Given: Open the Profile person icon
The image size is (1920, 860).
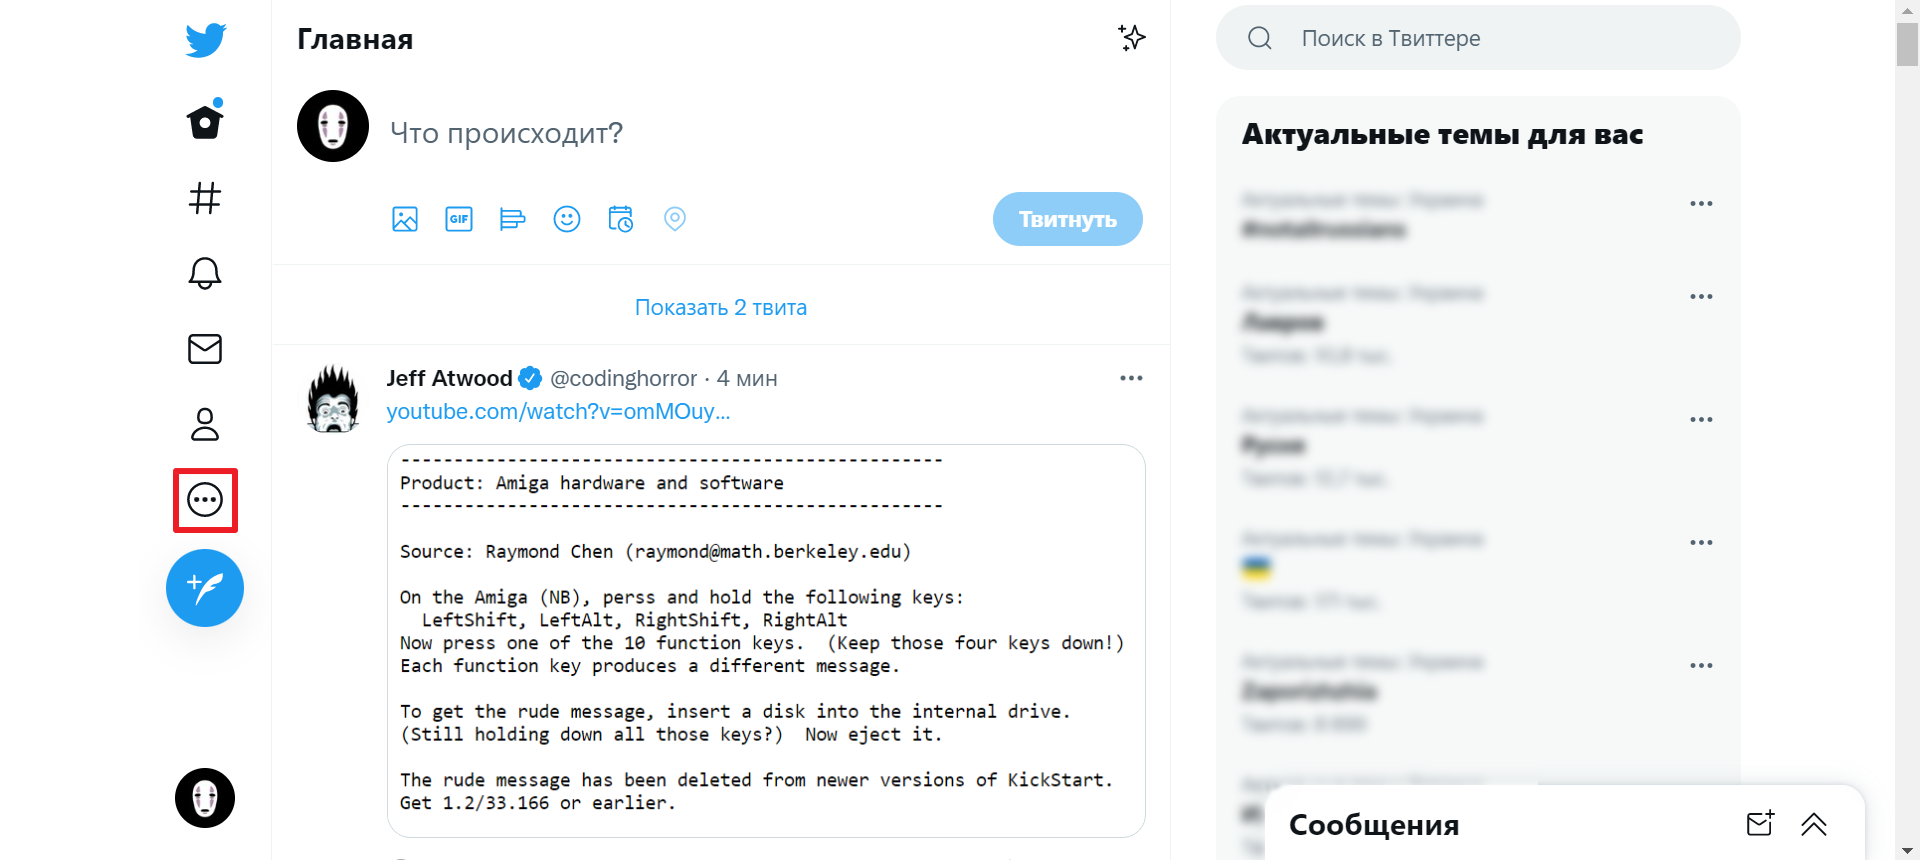Looking at the screenshot, I should click(205, 424).
